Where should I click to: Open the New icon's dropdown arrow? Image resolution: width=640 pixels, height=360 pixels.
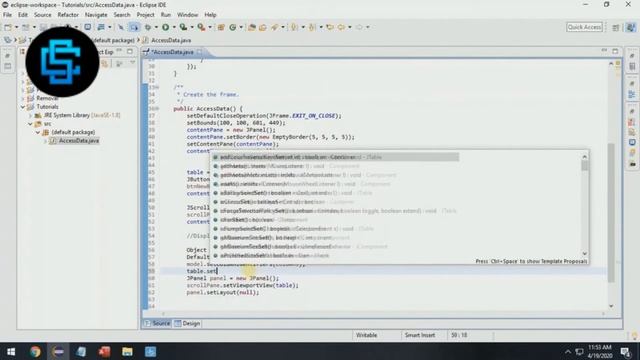click(x=16, y=27)
